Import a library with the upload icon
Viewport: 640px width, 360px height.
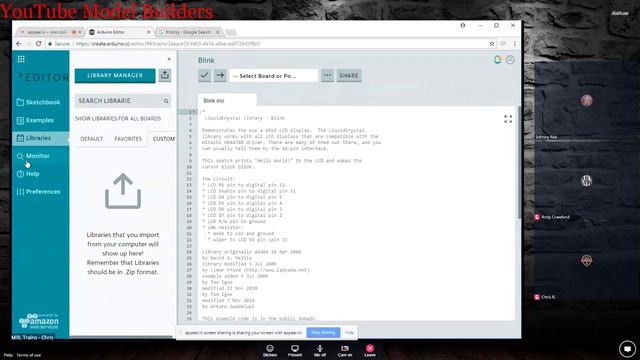point(165,75)
